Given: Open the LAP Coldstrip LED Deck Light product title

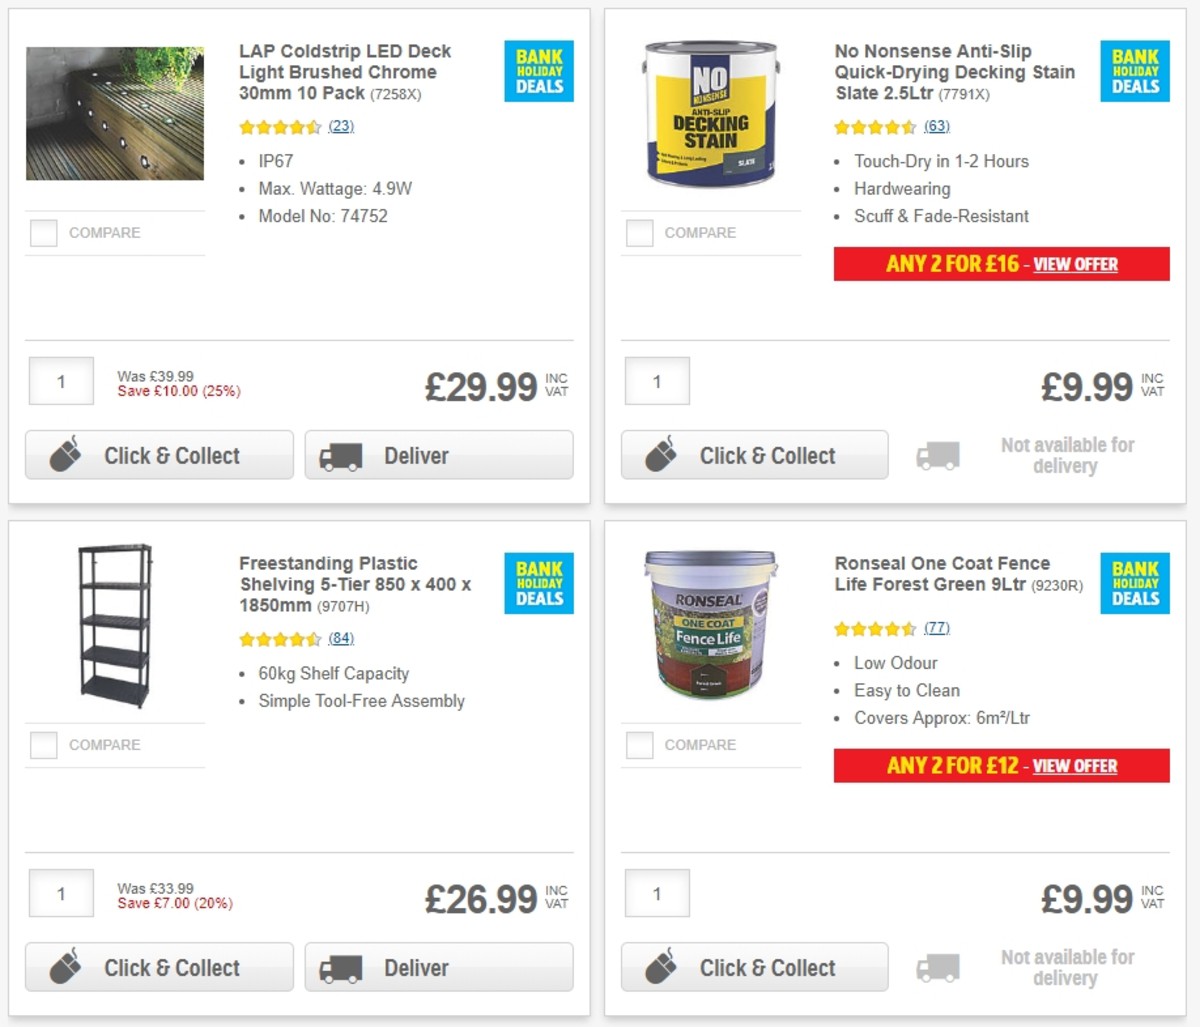Looking at the screenshot, I should (344, 72).
